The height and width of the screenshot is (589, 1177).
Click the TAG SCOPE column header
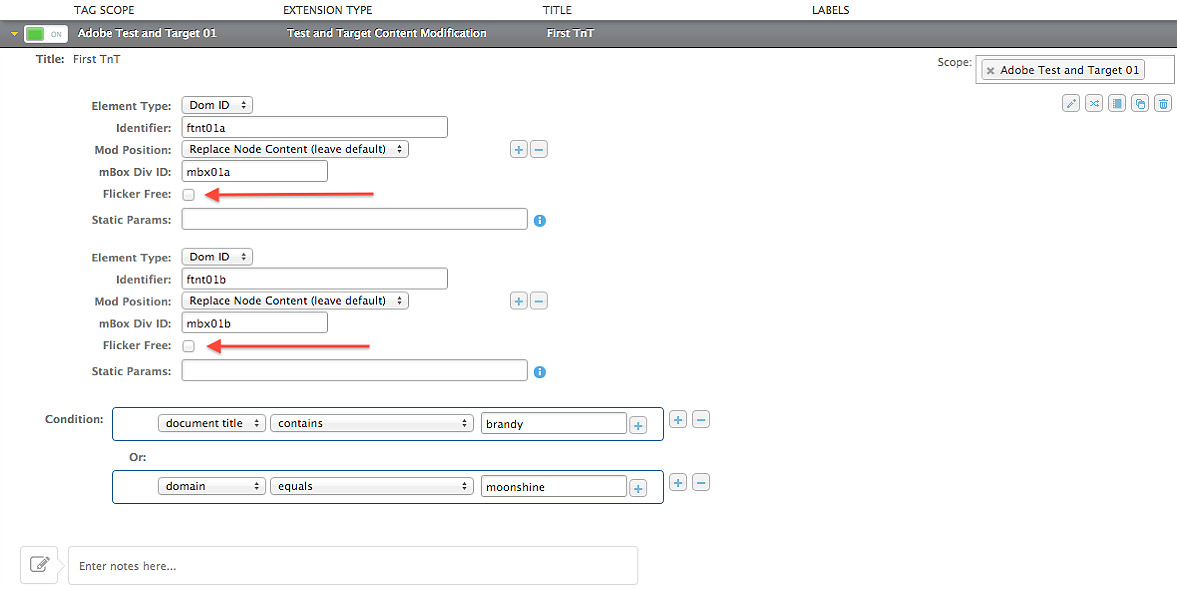(x=104, y=10)
